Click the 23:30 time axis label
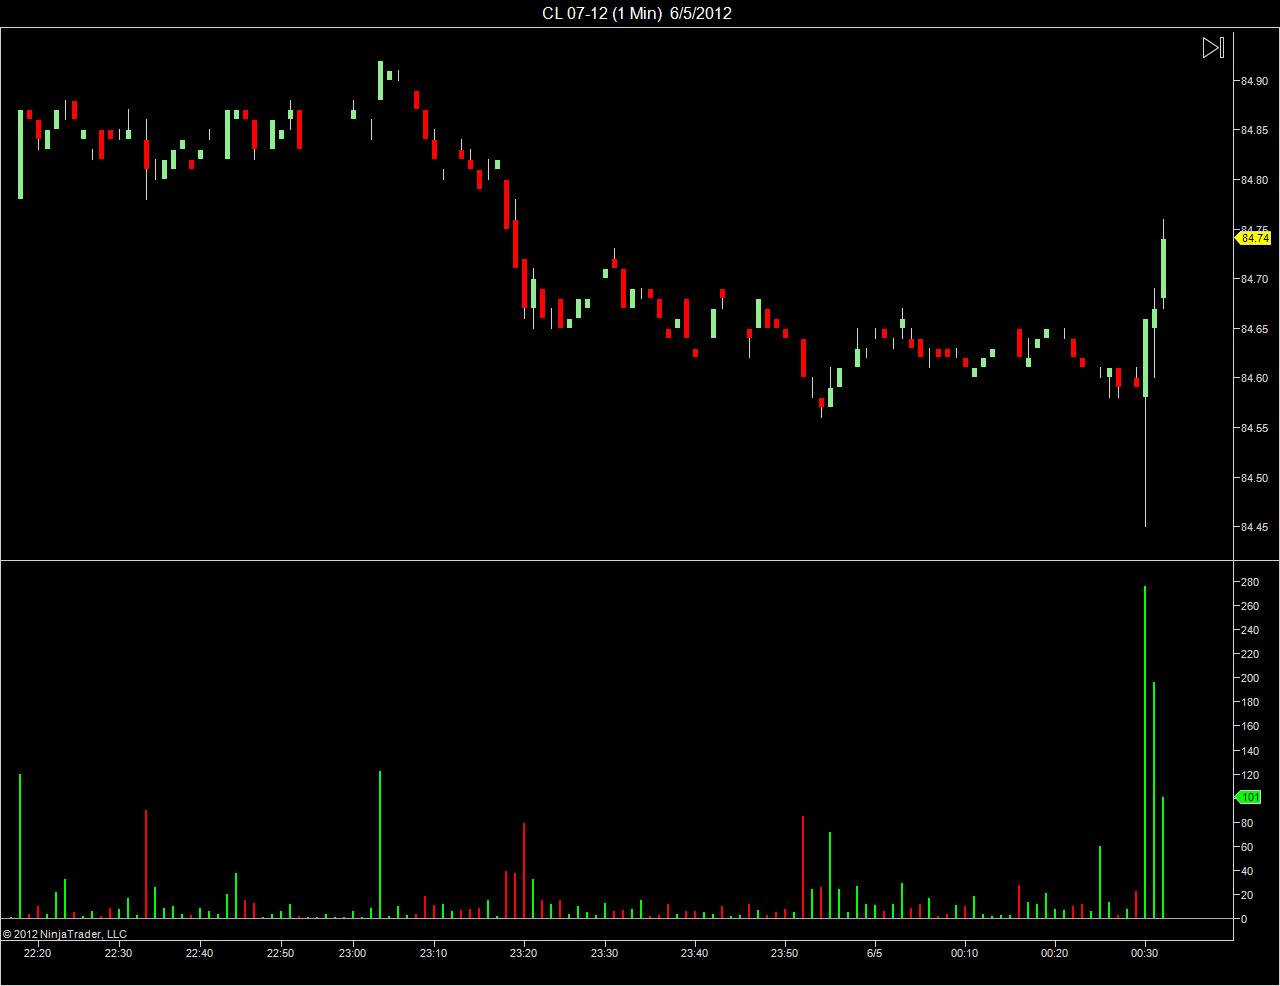Image resolution: width=1280 pixels, height=986 pixels. click(604, 953)
